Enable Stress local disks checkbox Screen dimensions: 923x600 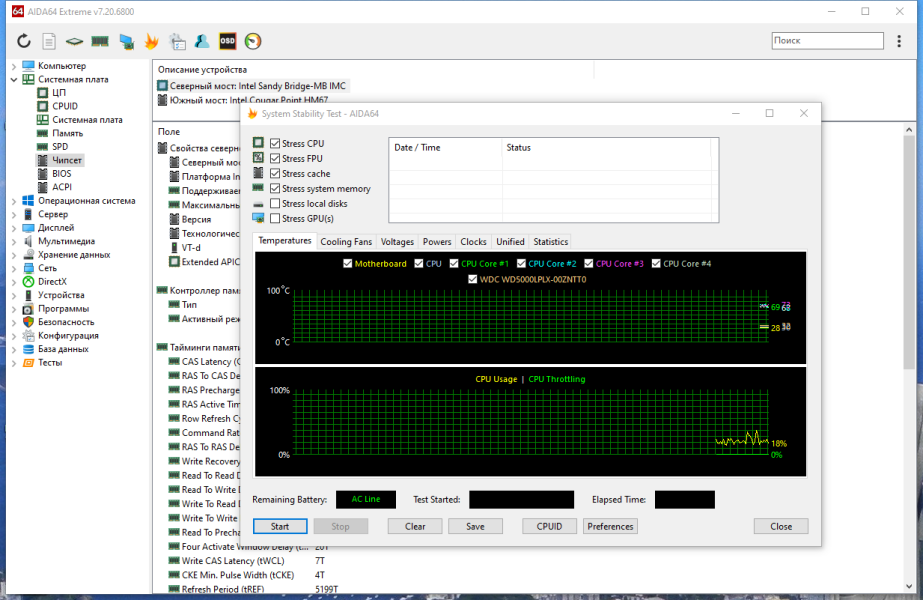(275, 203)
